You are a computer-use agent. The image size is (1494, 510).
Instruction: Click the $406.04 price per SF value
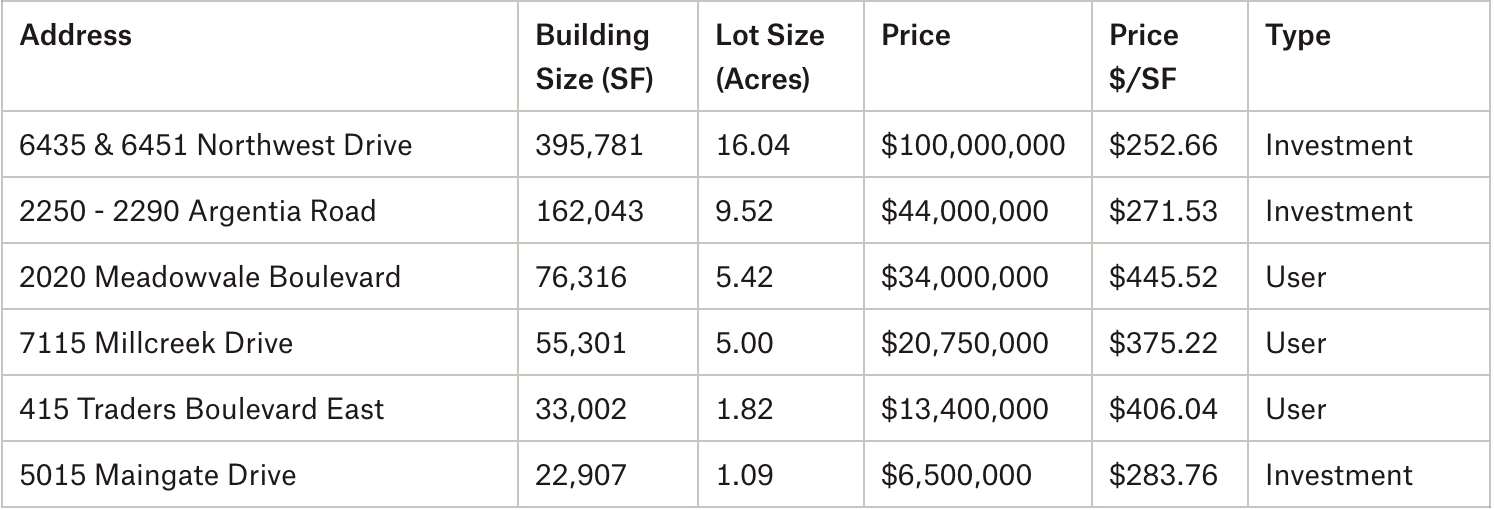(1163, 409)
